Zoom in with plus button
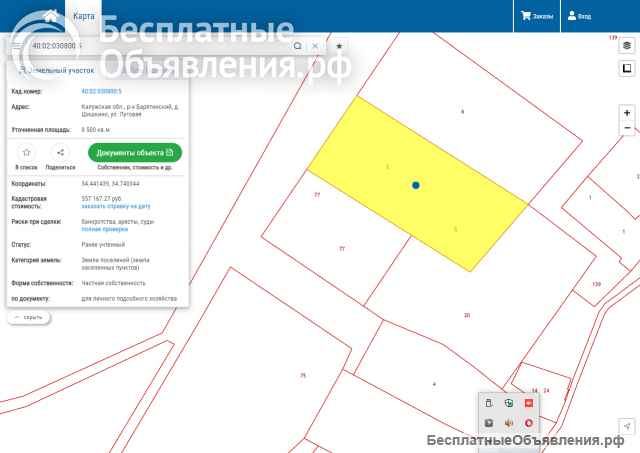This screenshot has height=453, width=640. pos(627,113)
